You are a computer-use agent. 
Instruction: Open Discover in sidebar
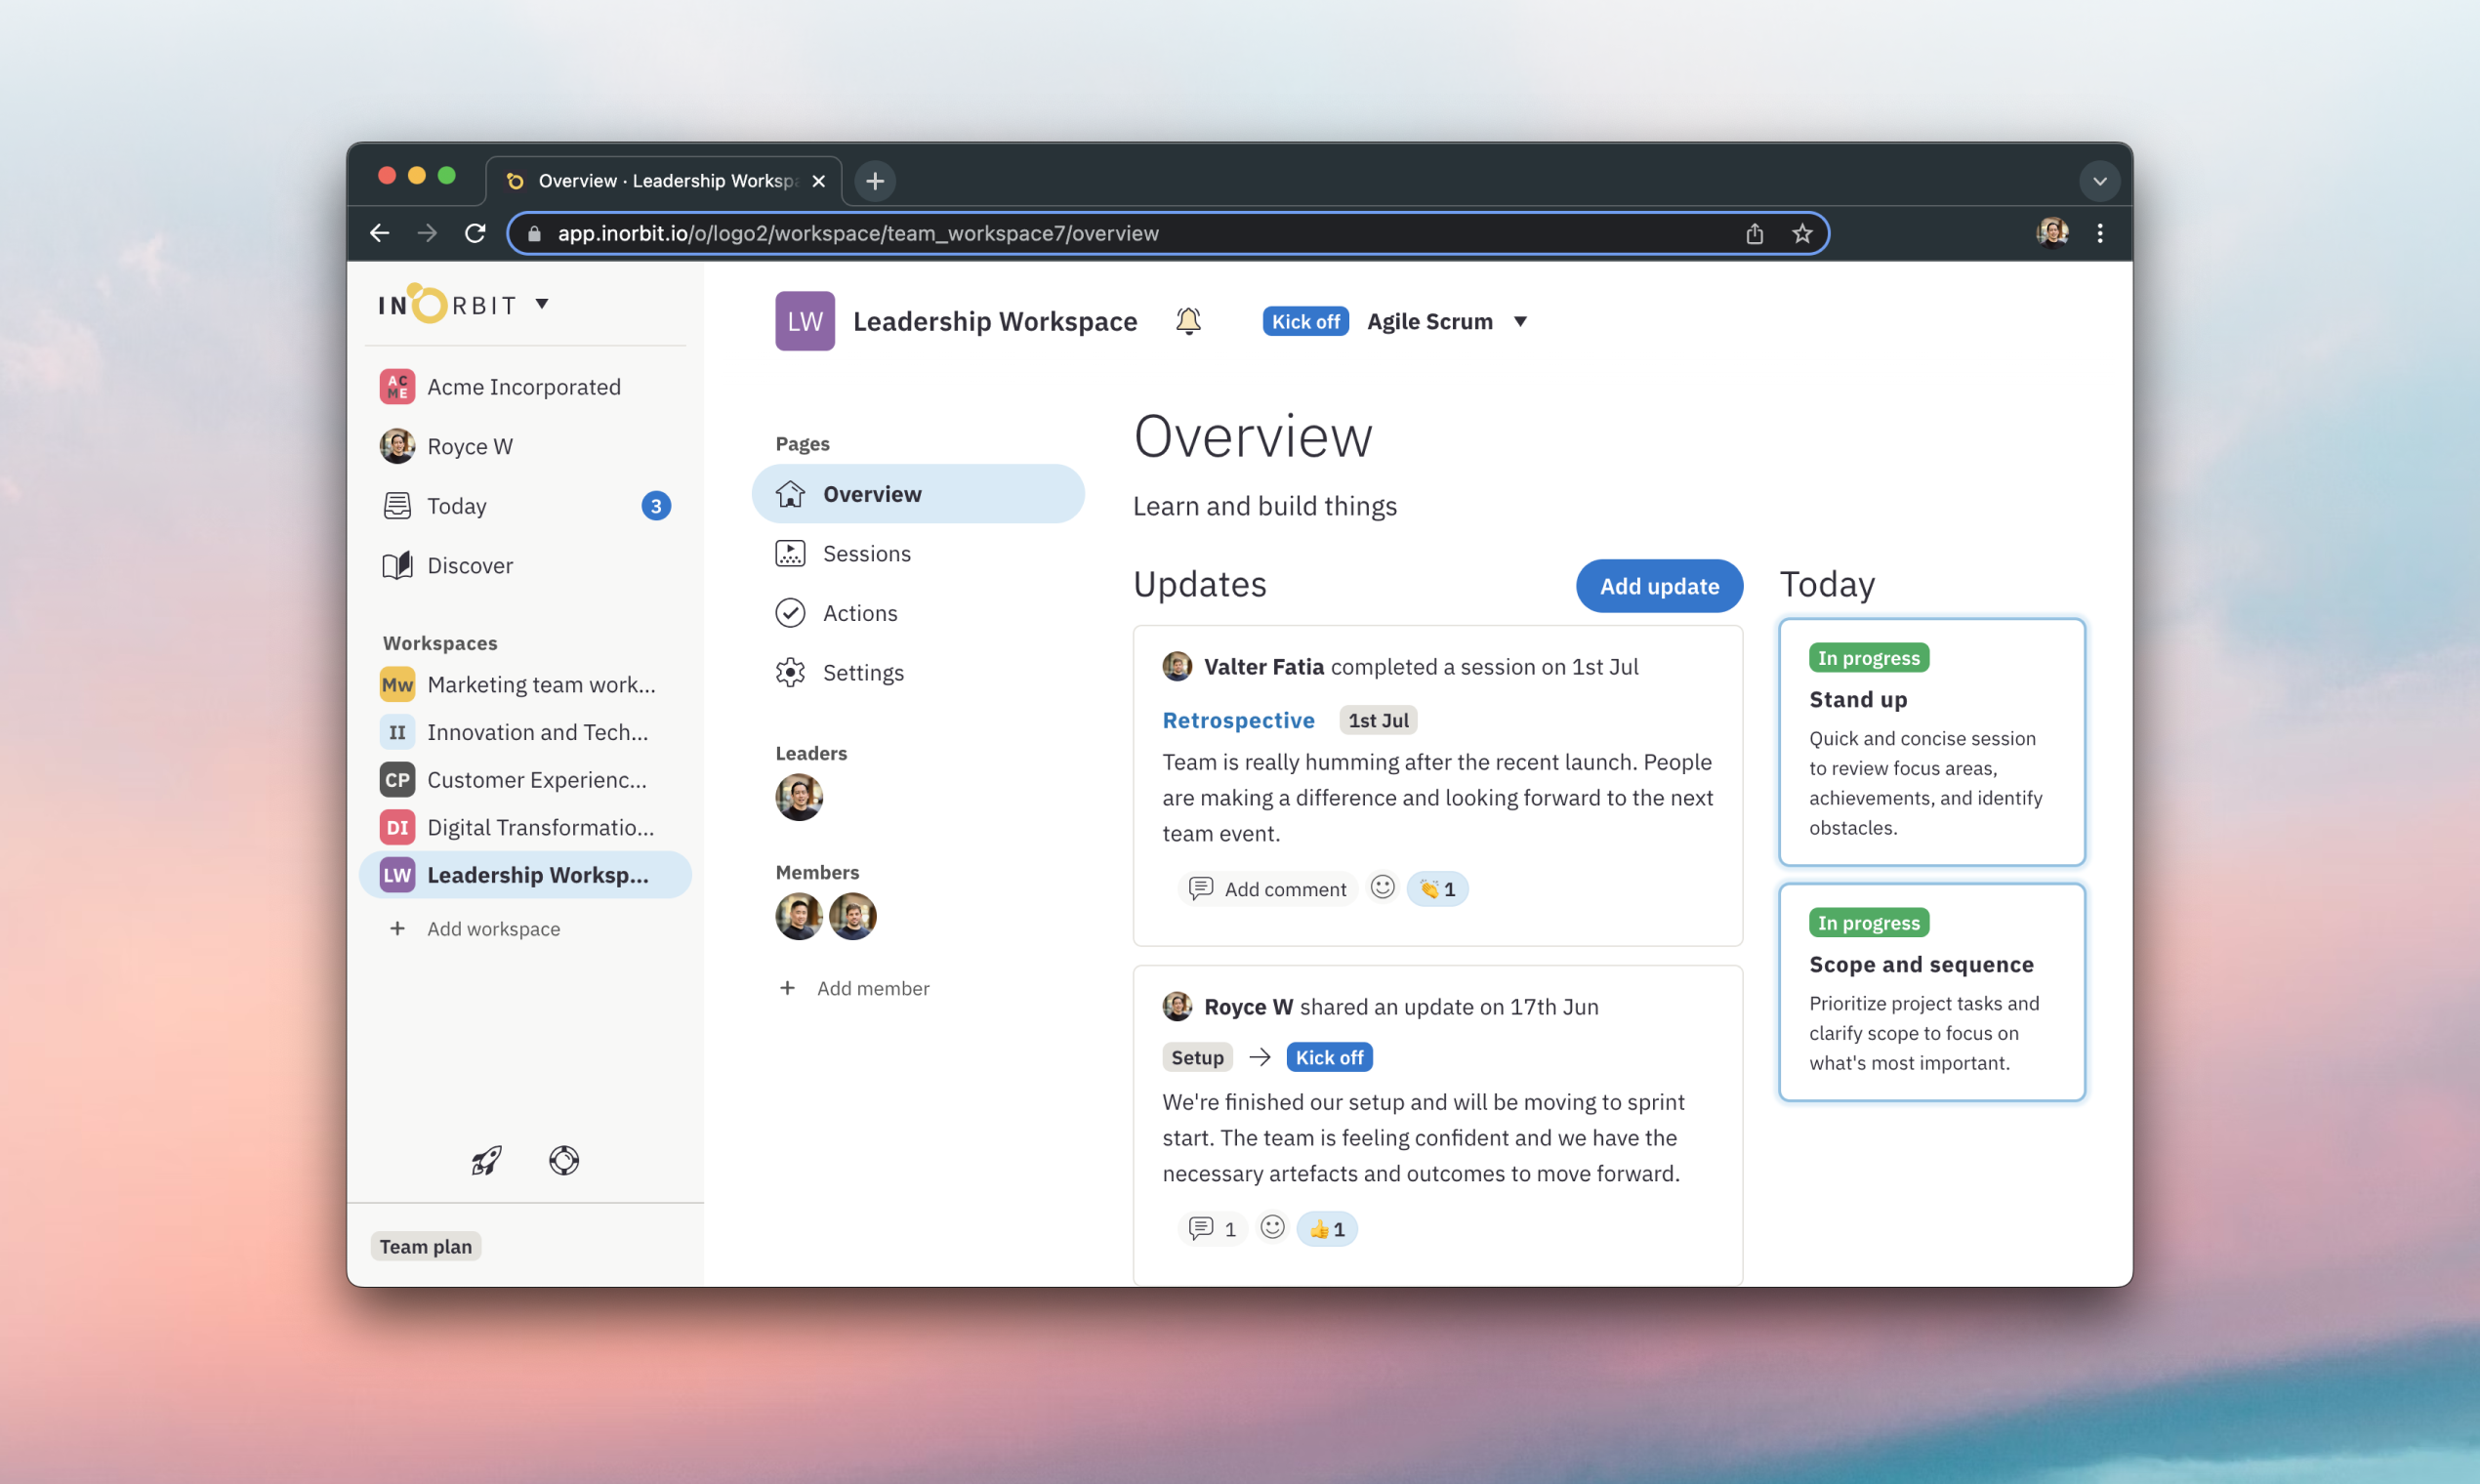(448, 566)
